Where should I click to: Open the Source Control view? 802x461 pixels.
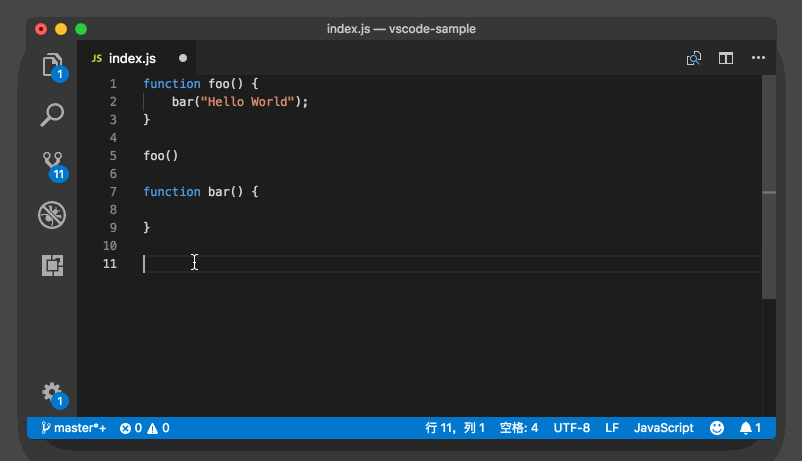pyautogui.click(x=52, y=163)
